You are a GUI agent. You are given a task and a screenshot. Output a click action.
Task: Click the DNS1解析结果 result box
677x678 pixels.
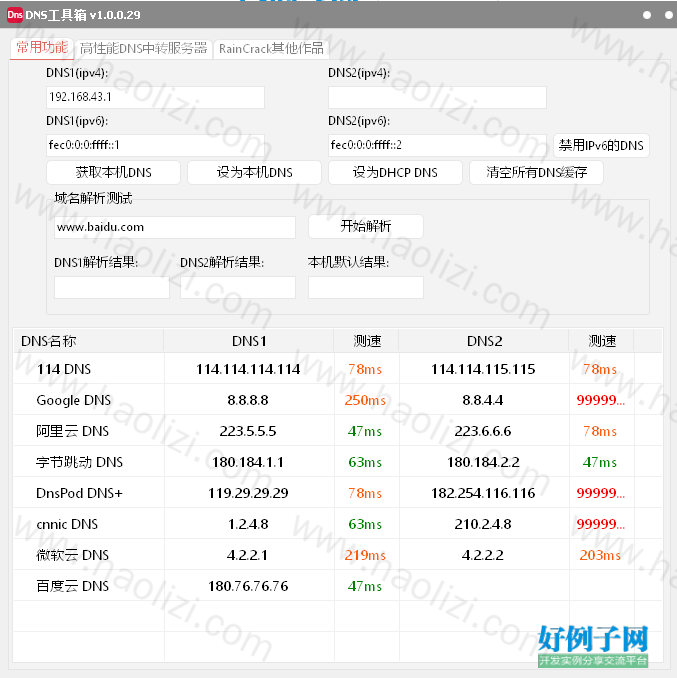[x=112, y=288]
